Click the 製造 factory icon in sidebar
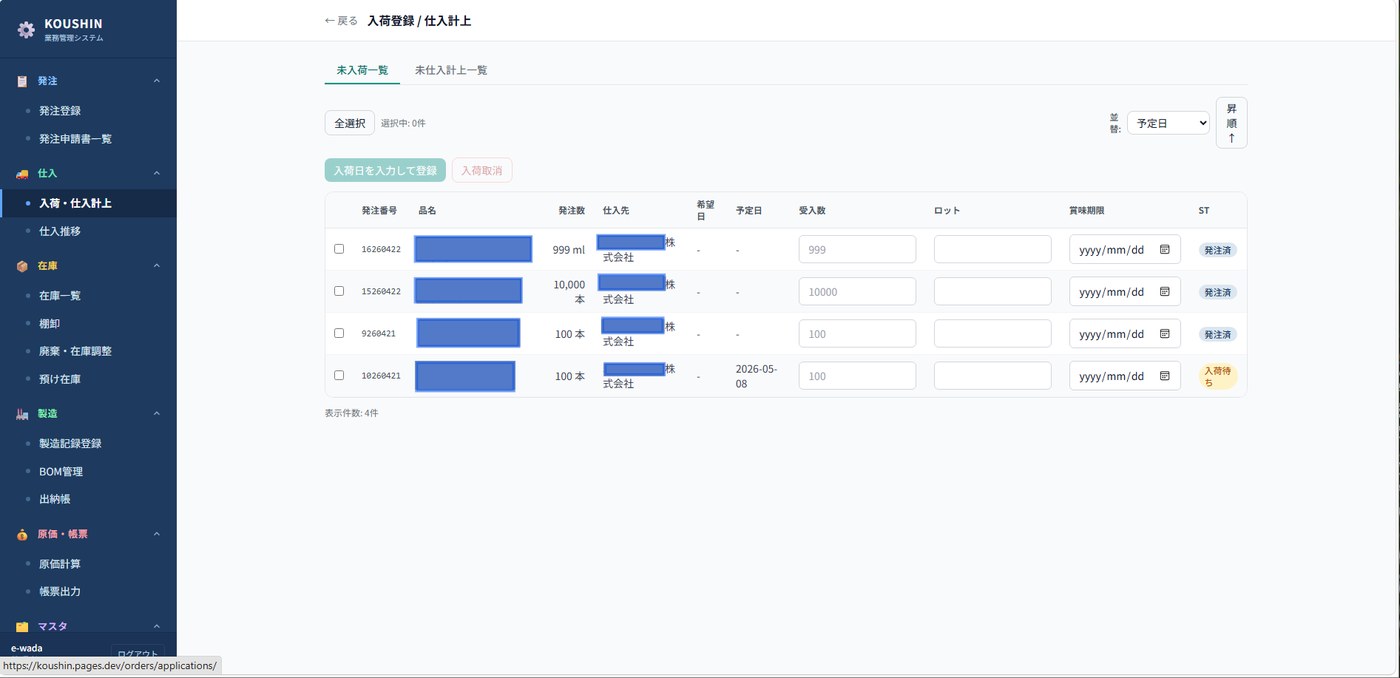Screen dimensions: 1400x678 [x=22, y=414]
